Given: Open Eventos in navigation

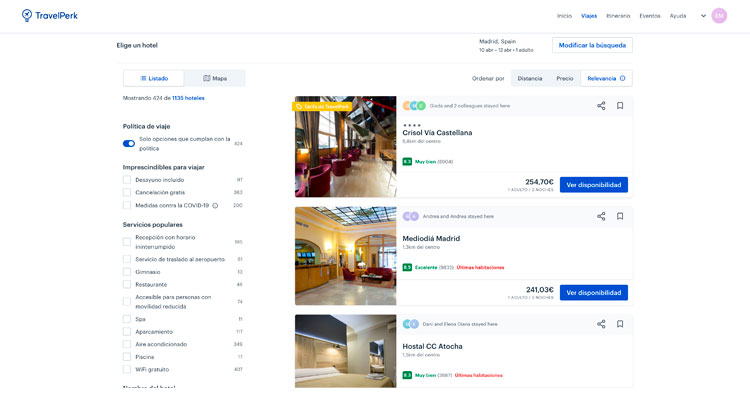Looking at the screenshot, I should pos(650,16).
